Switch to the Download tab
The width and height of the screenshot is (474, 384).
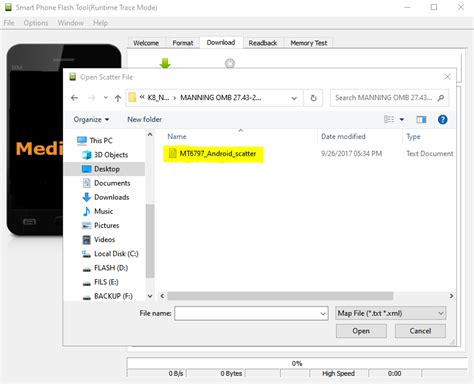(x=221, y=42)
